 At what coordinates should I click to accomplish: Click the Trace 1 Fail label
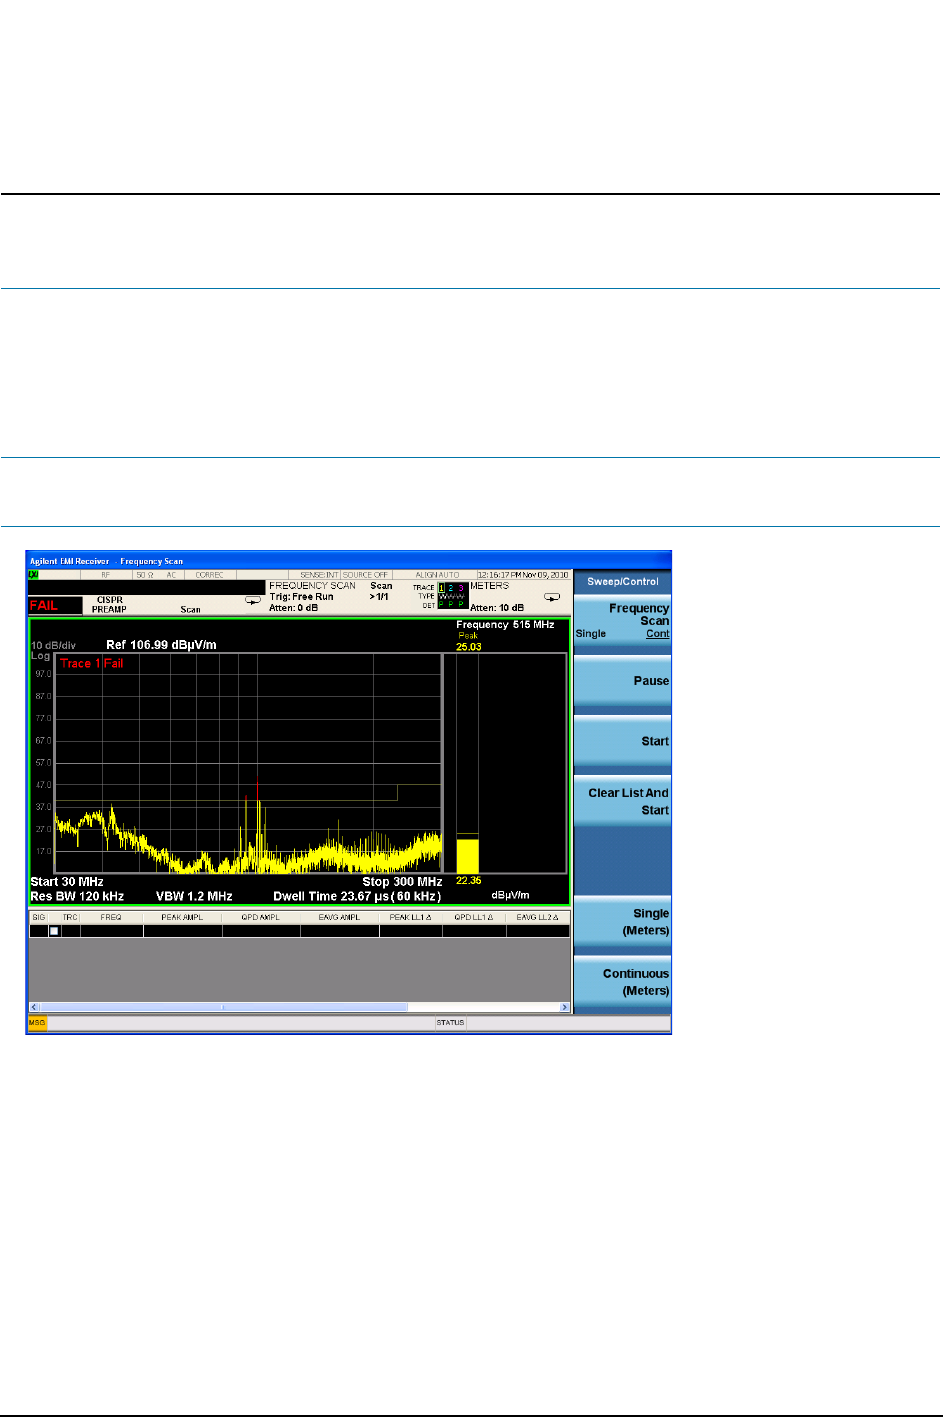point(92,664)
